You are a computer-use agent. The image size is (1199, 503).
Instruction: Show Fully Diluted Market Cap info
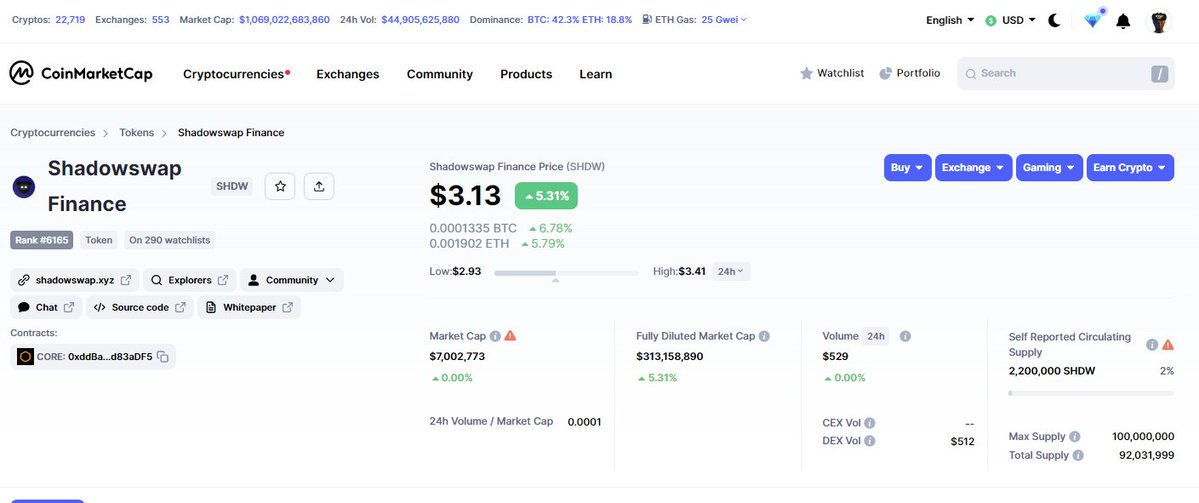point(764,336)
